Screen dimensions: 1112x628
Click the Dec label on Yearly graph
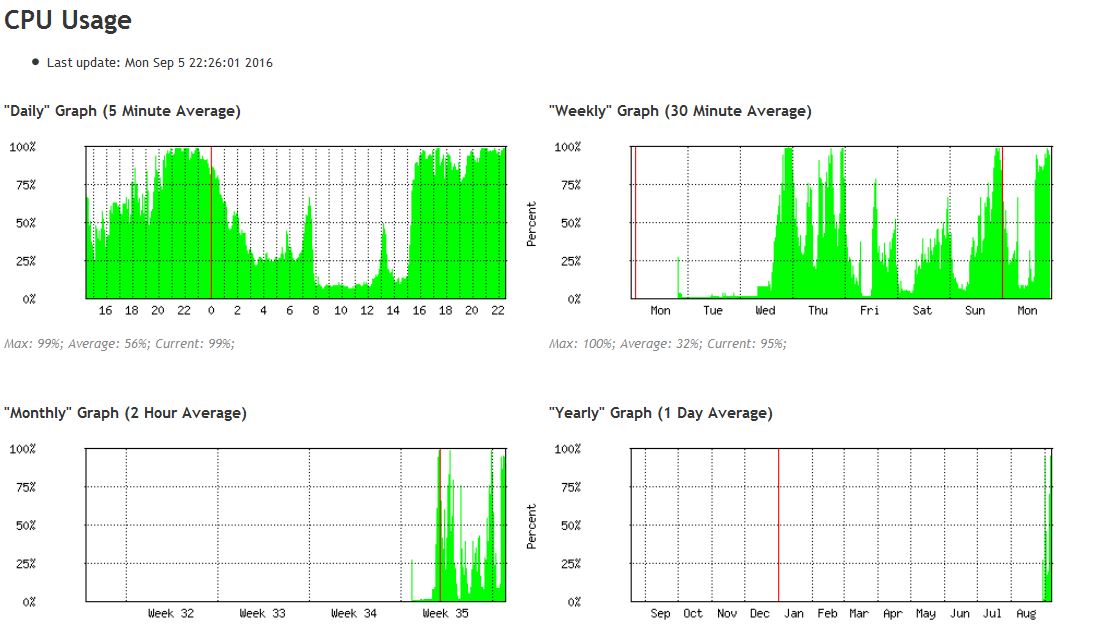[x=760, y=613]
